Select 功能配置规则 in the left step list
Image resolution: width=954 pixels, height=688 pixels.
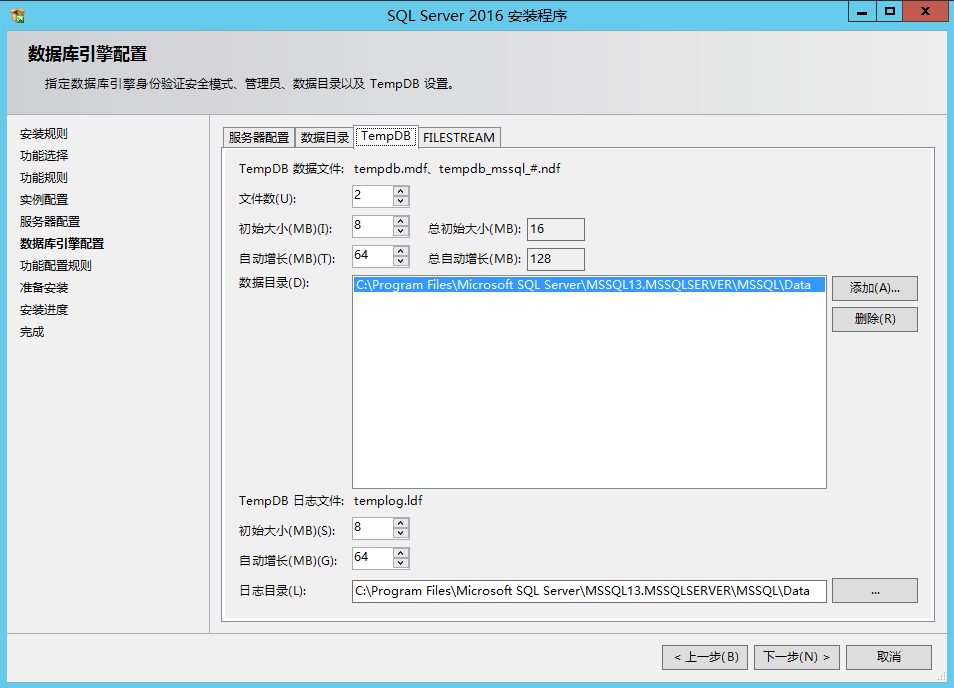(x=56, y=266)
